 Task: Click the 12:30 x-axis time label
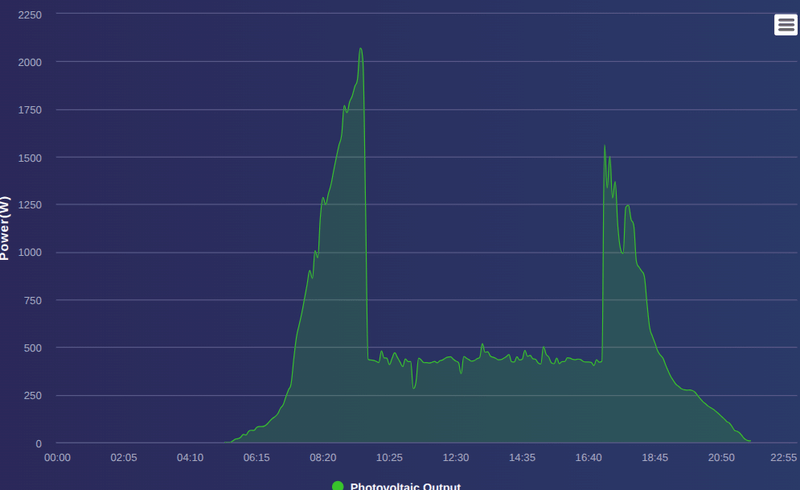(456, 457)
